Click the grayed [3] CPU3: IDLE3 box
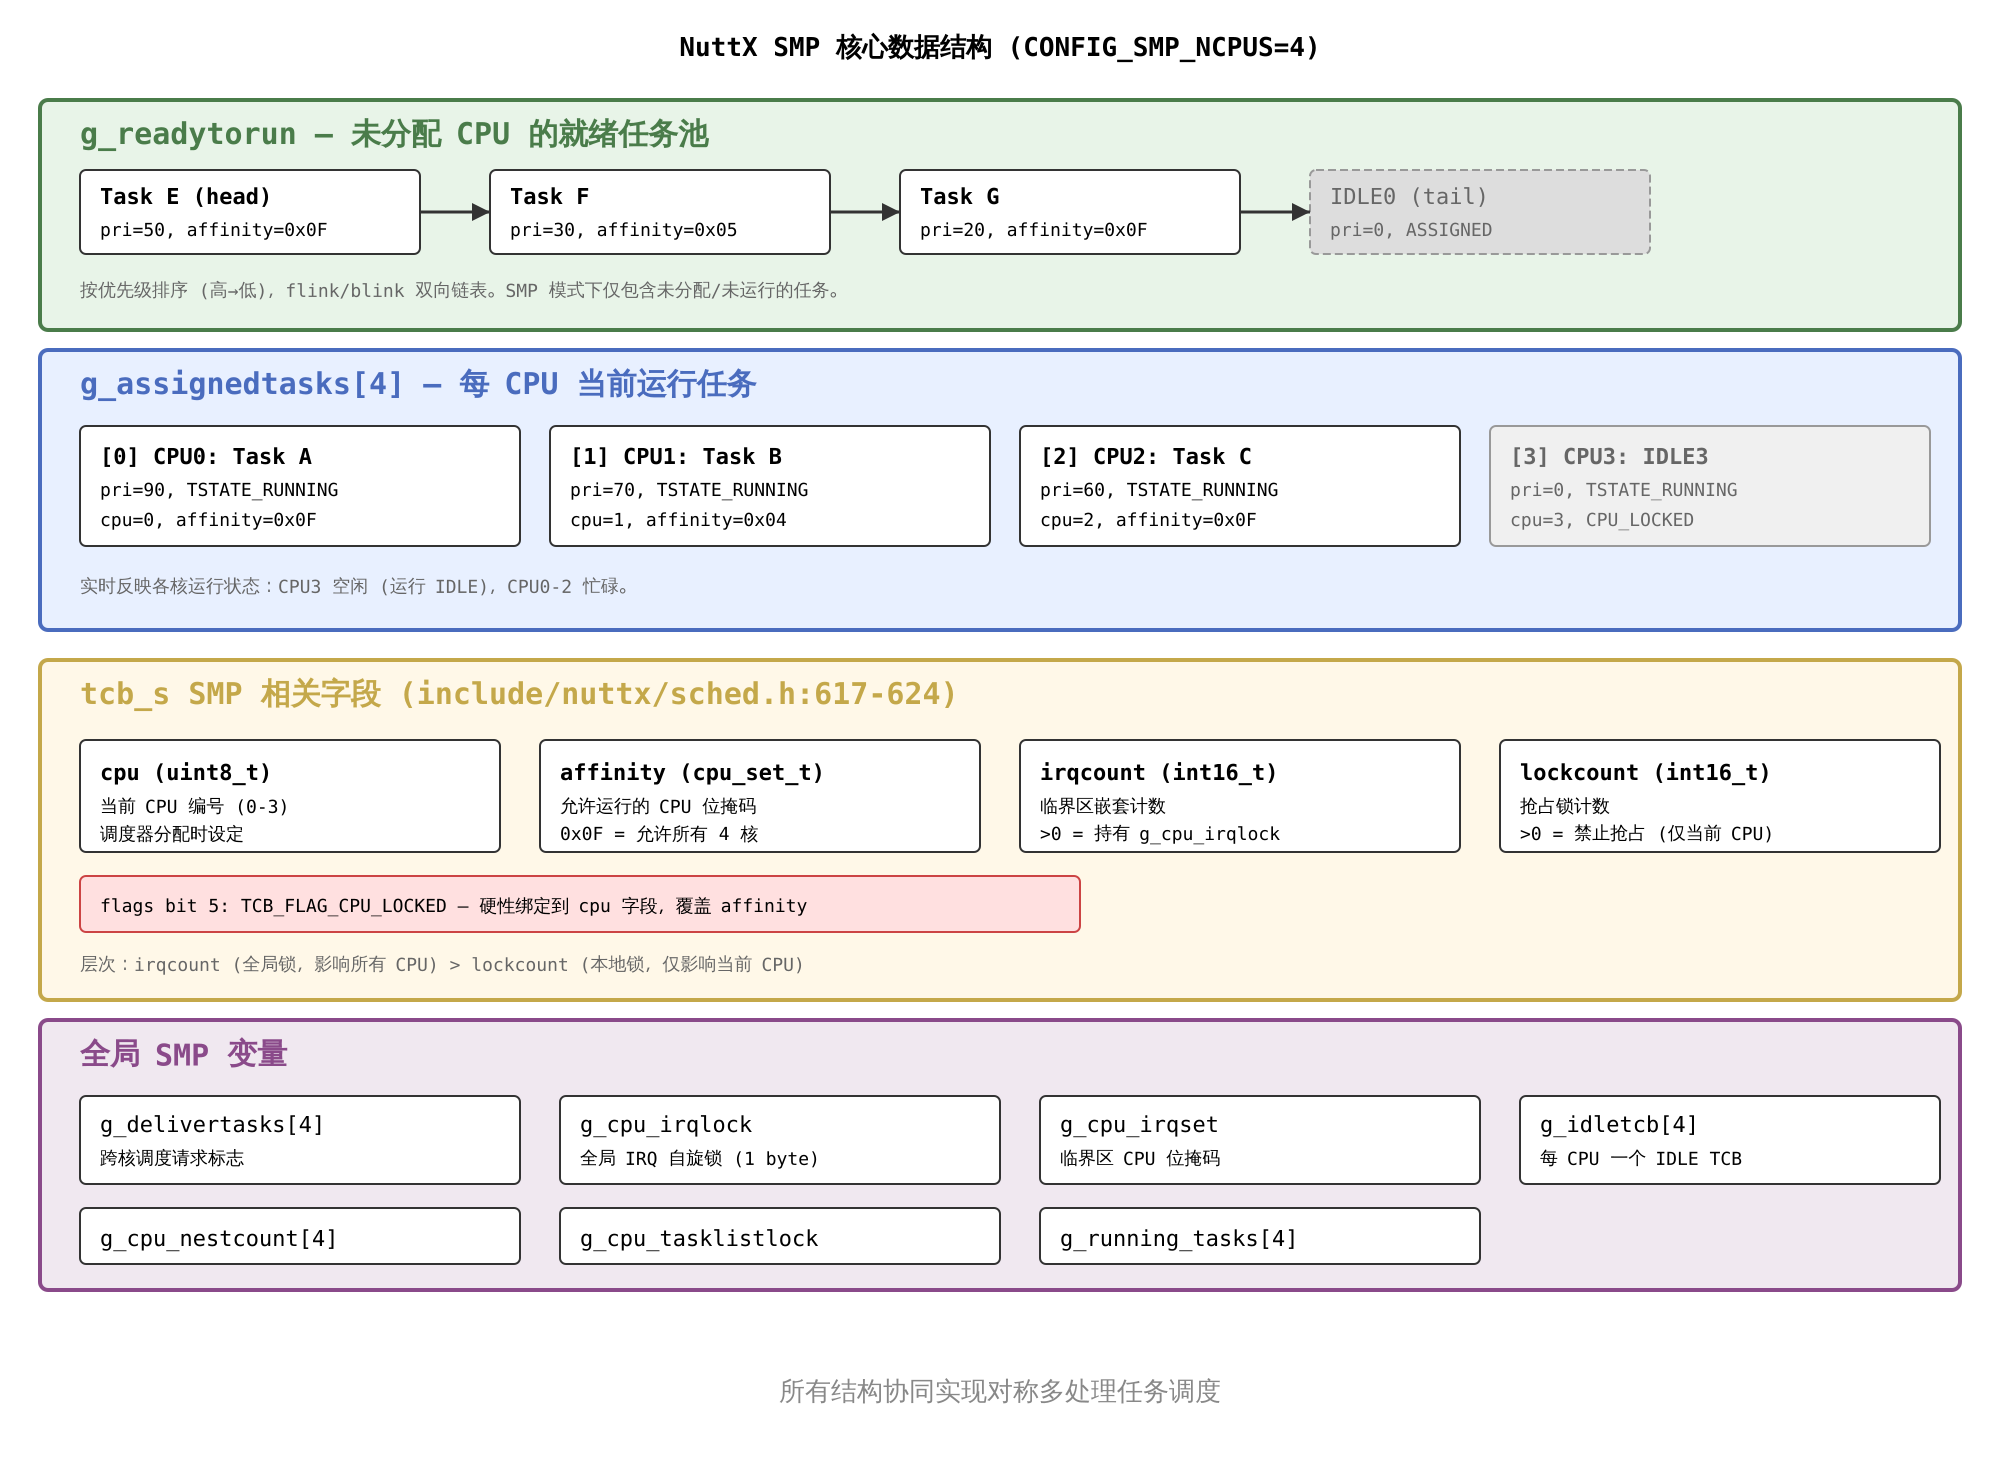This screenshot has height=1480, width=2000. click(1710, 486)
